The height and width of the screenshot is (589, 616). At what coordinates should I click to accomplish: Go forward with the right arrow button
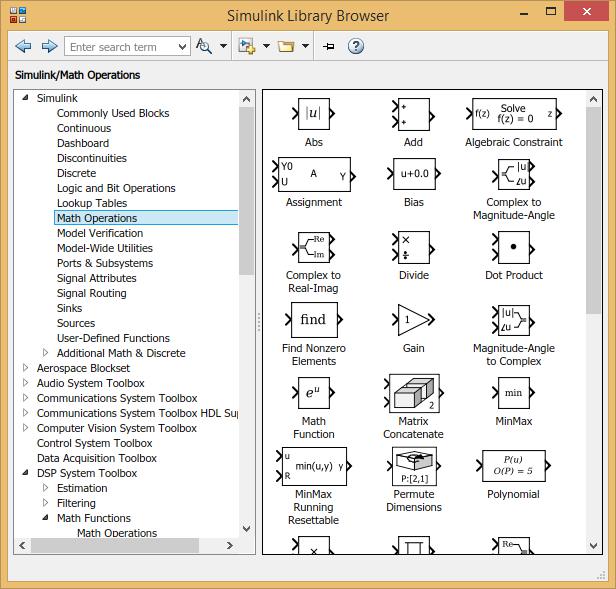(x=50, y=46)
